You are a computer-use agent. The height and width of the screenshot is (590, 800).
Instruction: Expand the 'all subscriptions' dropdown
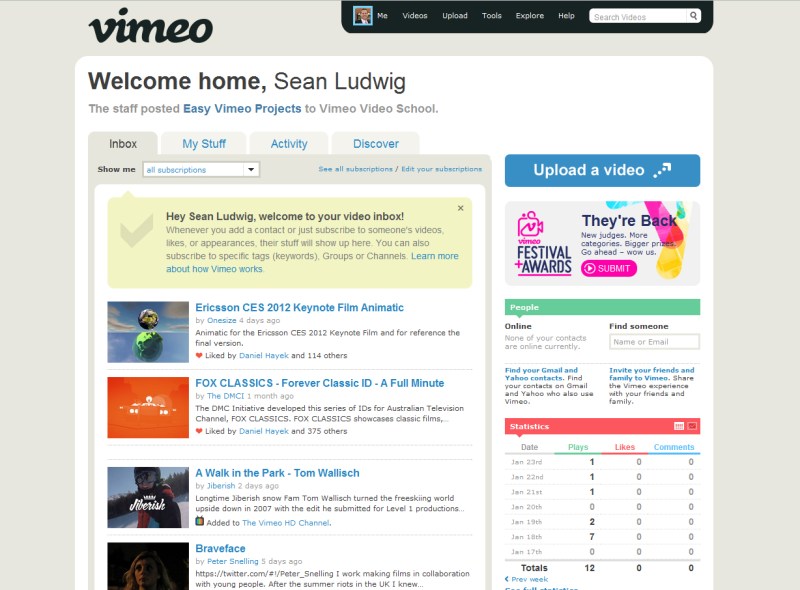(201, 169)
